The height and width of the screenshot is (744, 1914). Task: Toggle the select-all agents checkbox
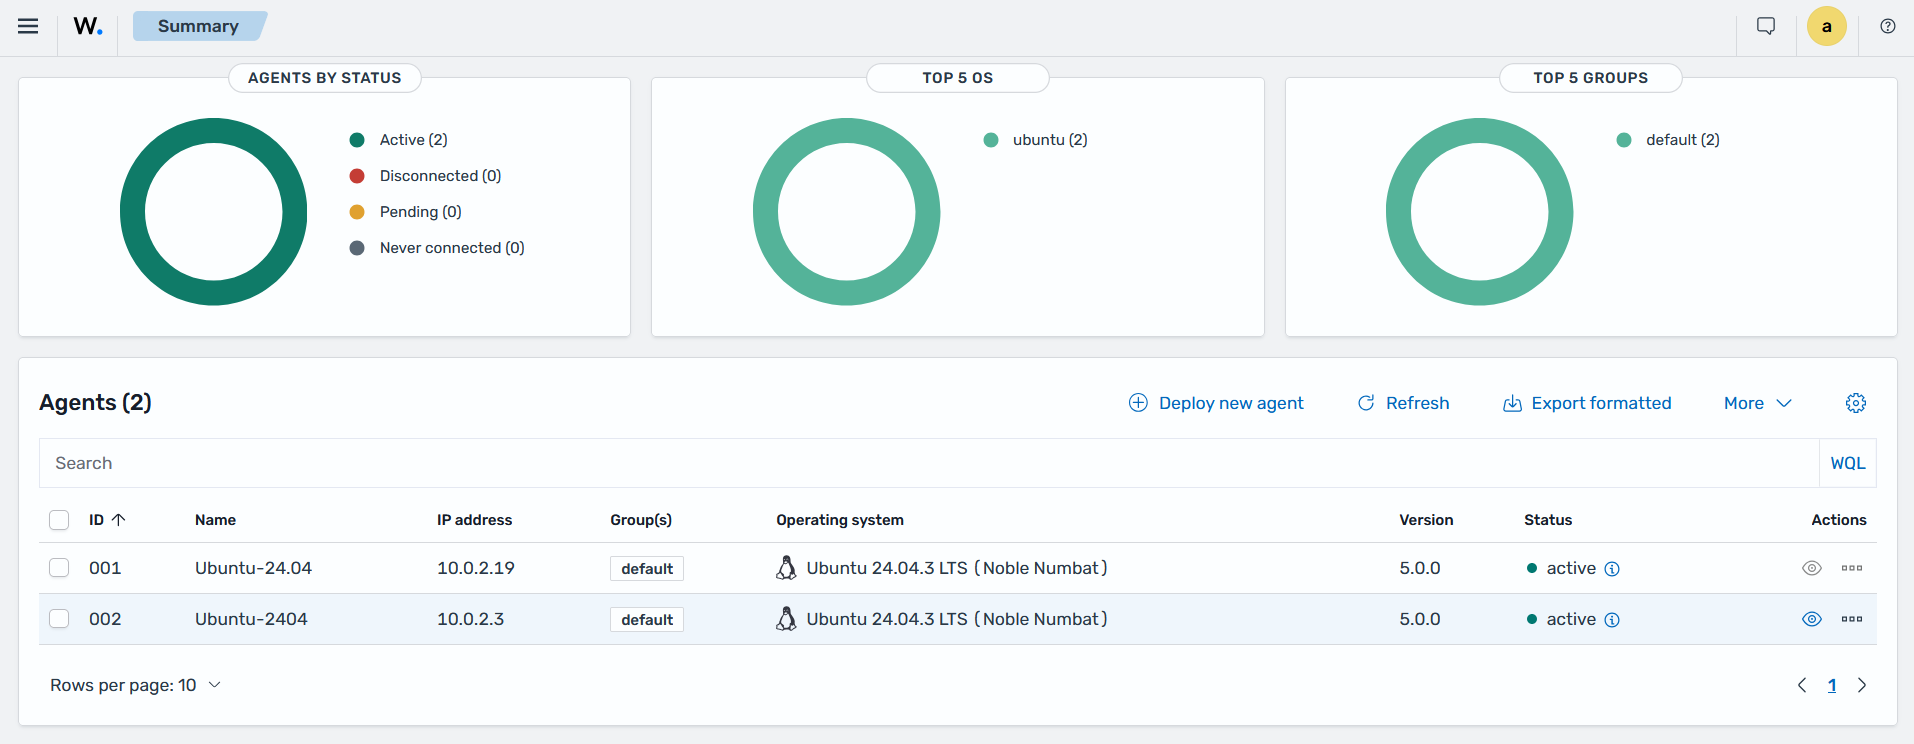coord(59,520)
